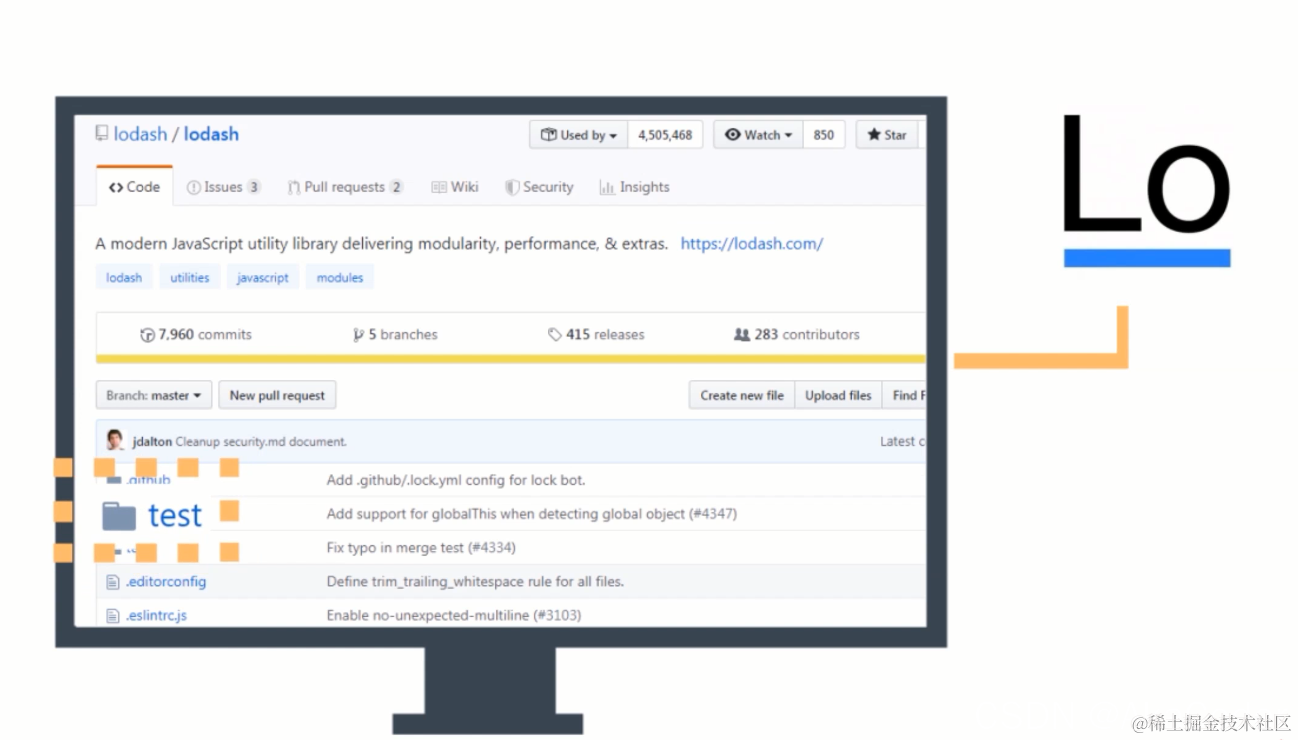1298x740 pixels.
Task: Click jdalton avatar thumbnail
Action: (x=115, y=441)
